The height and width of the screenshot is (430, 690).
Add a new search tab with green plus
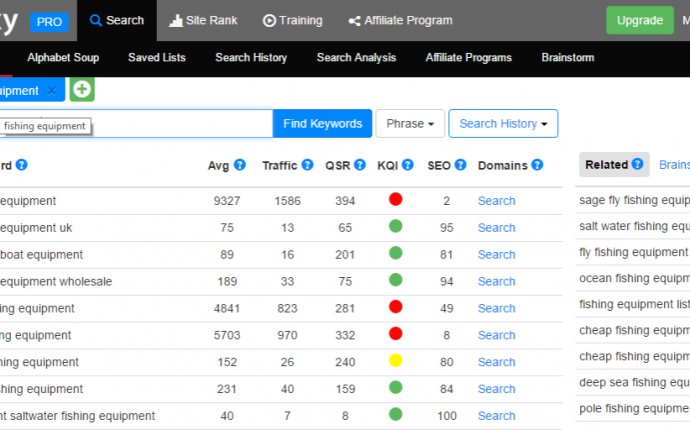point(82,90)
